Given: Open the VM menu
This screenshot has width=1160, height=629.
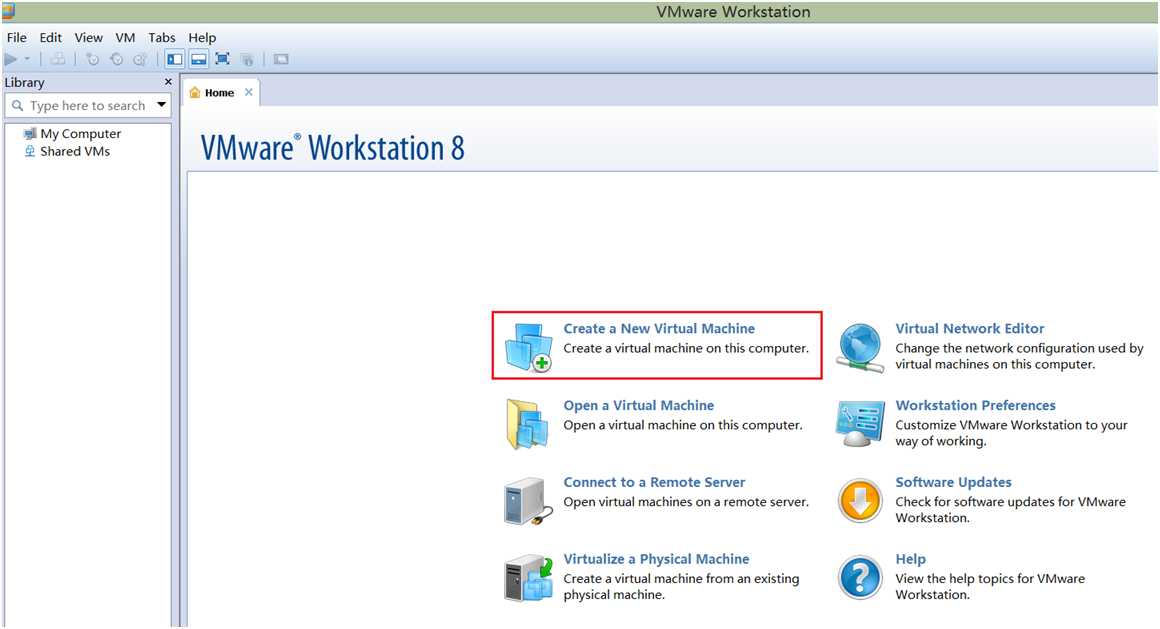Looking at the screenshot, I should (x=125, y=38).
